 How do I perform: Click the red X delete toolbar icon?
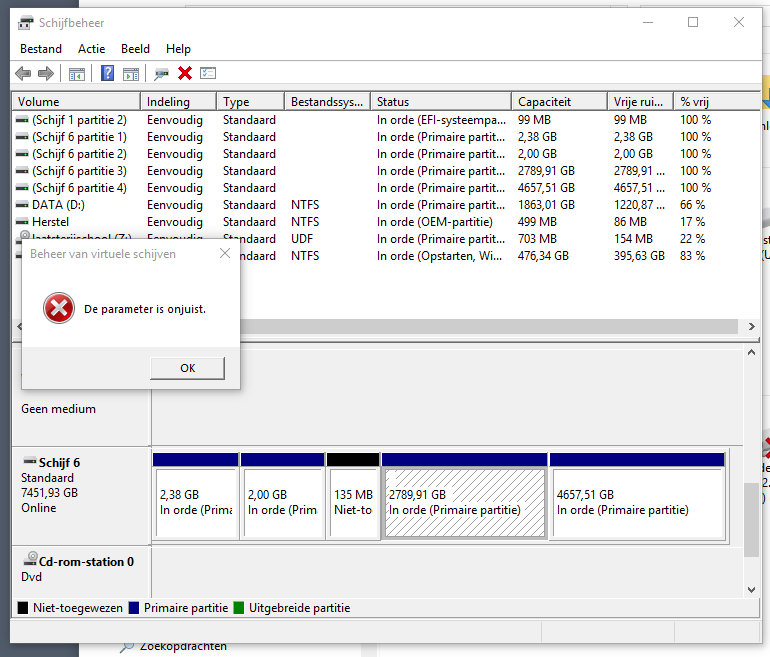185,73
